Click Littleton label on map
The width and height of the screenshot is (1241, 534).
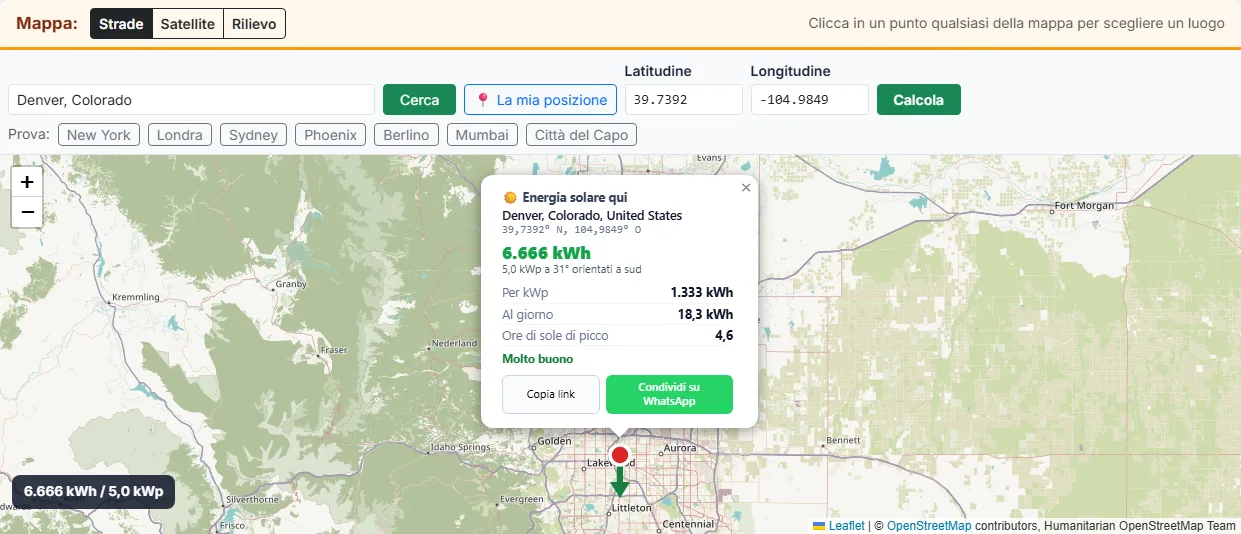pyautogui.click(x=631, y=508)
